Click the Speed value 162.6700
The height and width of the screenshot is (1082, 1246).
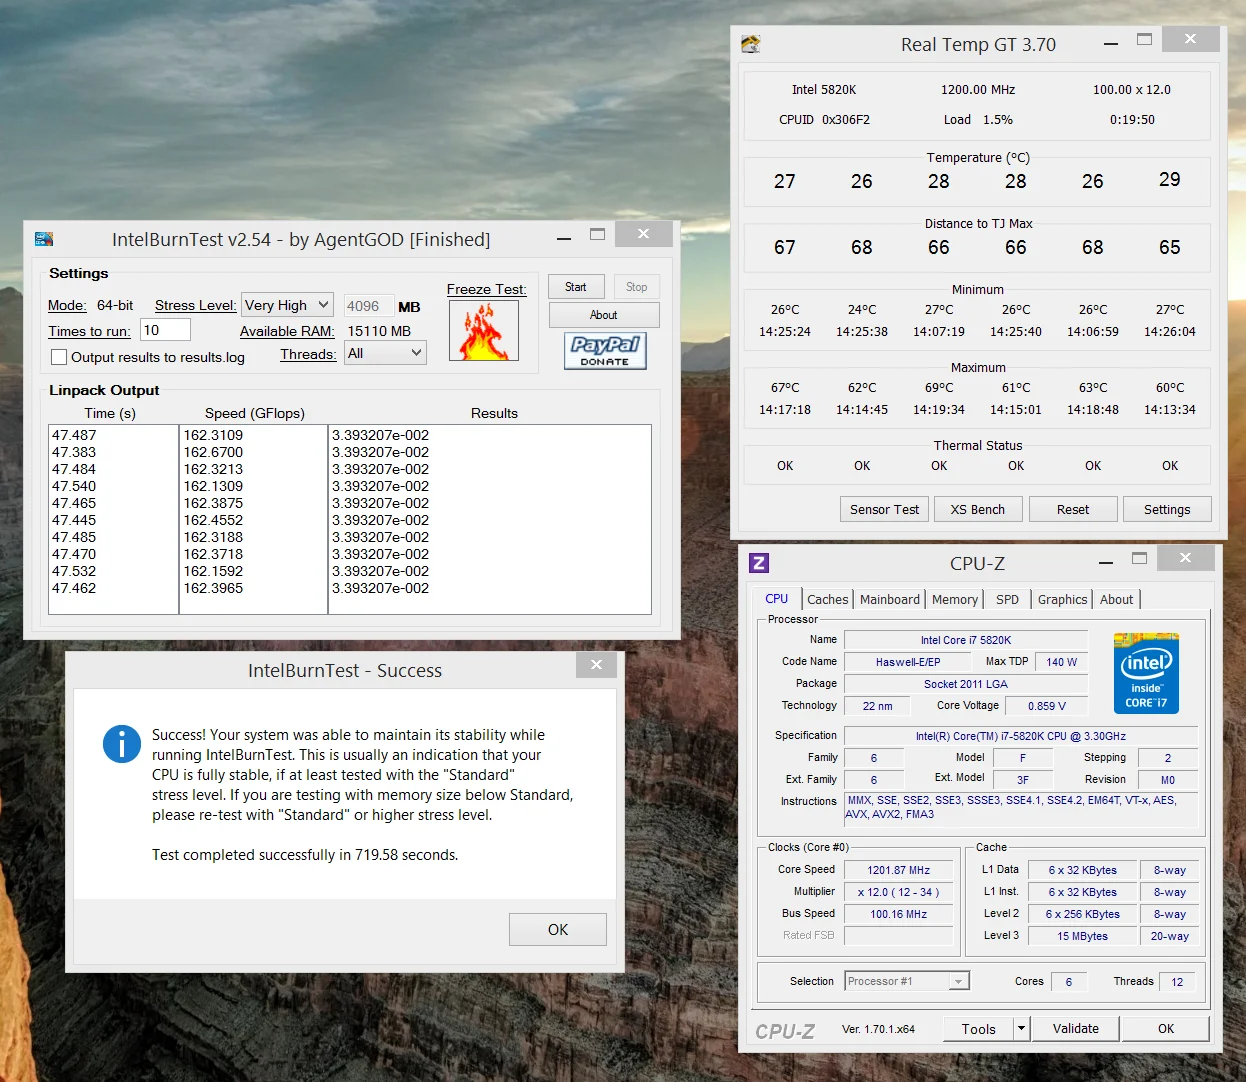pos(213,452)
